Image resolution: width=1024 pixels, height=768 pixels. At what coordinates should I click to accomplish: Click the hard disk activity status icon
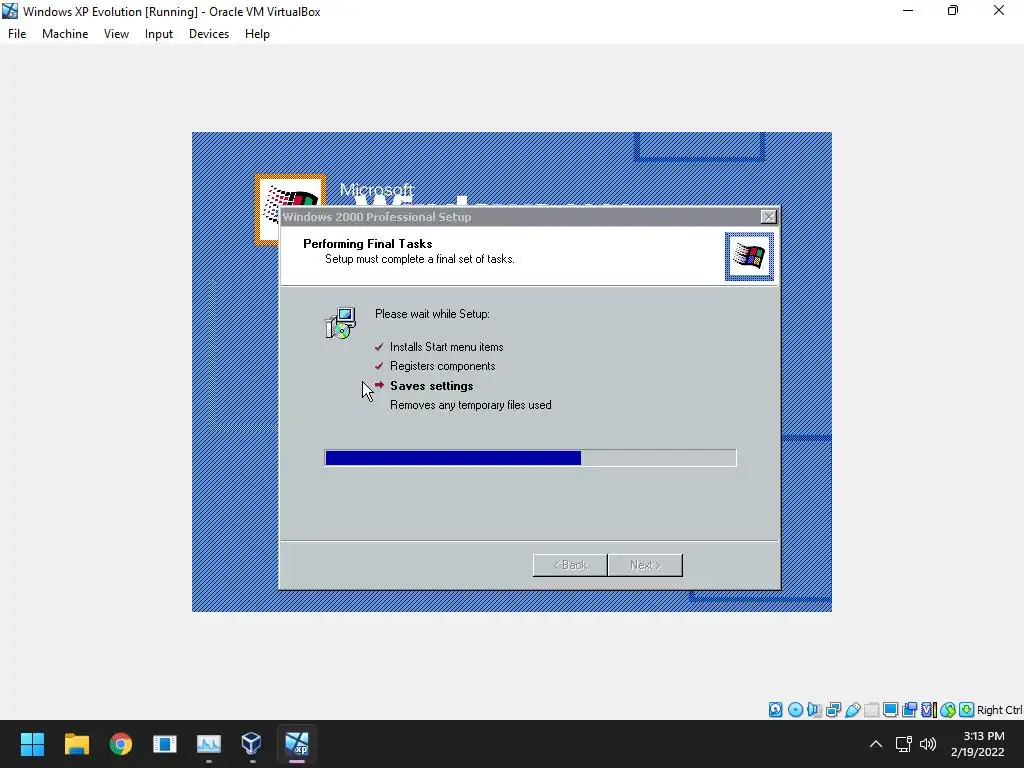775,710
